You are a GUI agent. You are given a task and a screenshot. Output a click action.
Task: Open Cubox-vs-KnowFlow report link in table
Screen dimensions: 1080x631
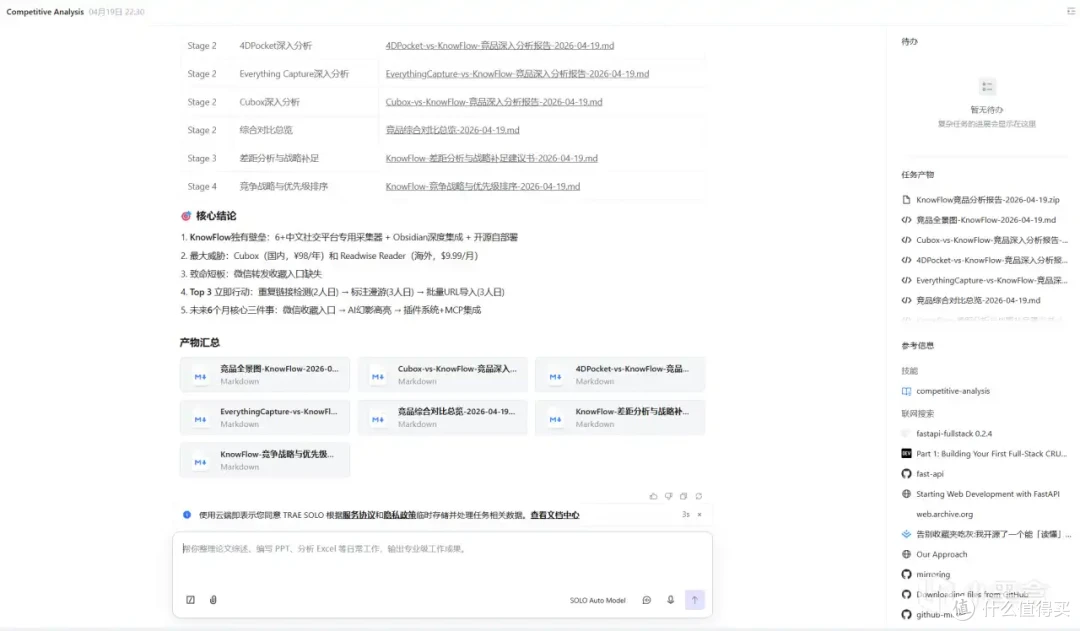click(x=493, y=102)
